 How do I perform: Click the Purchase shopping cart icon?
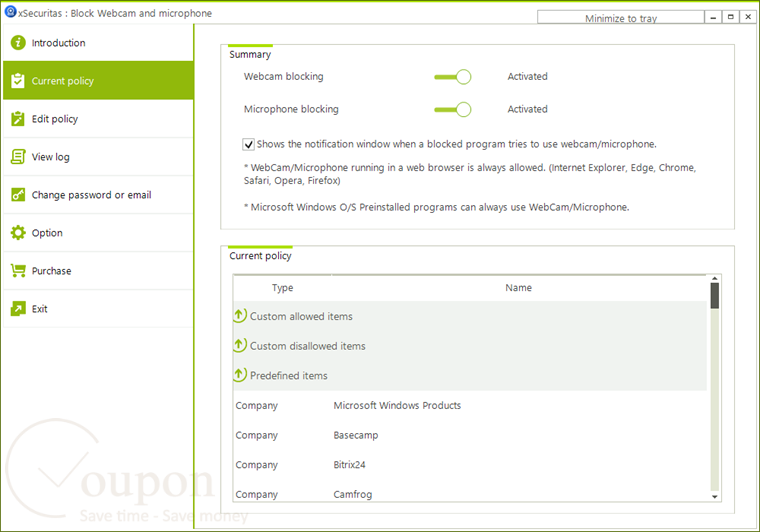click(x=18, y=270)
